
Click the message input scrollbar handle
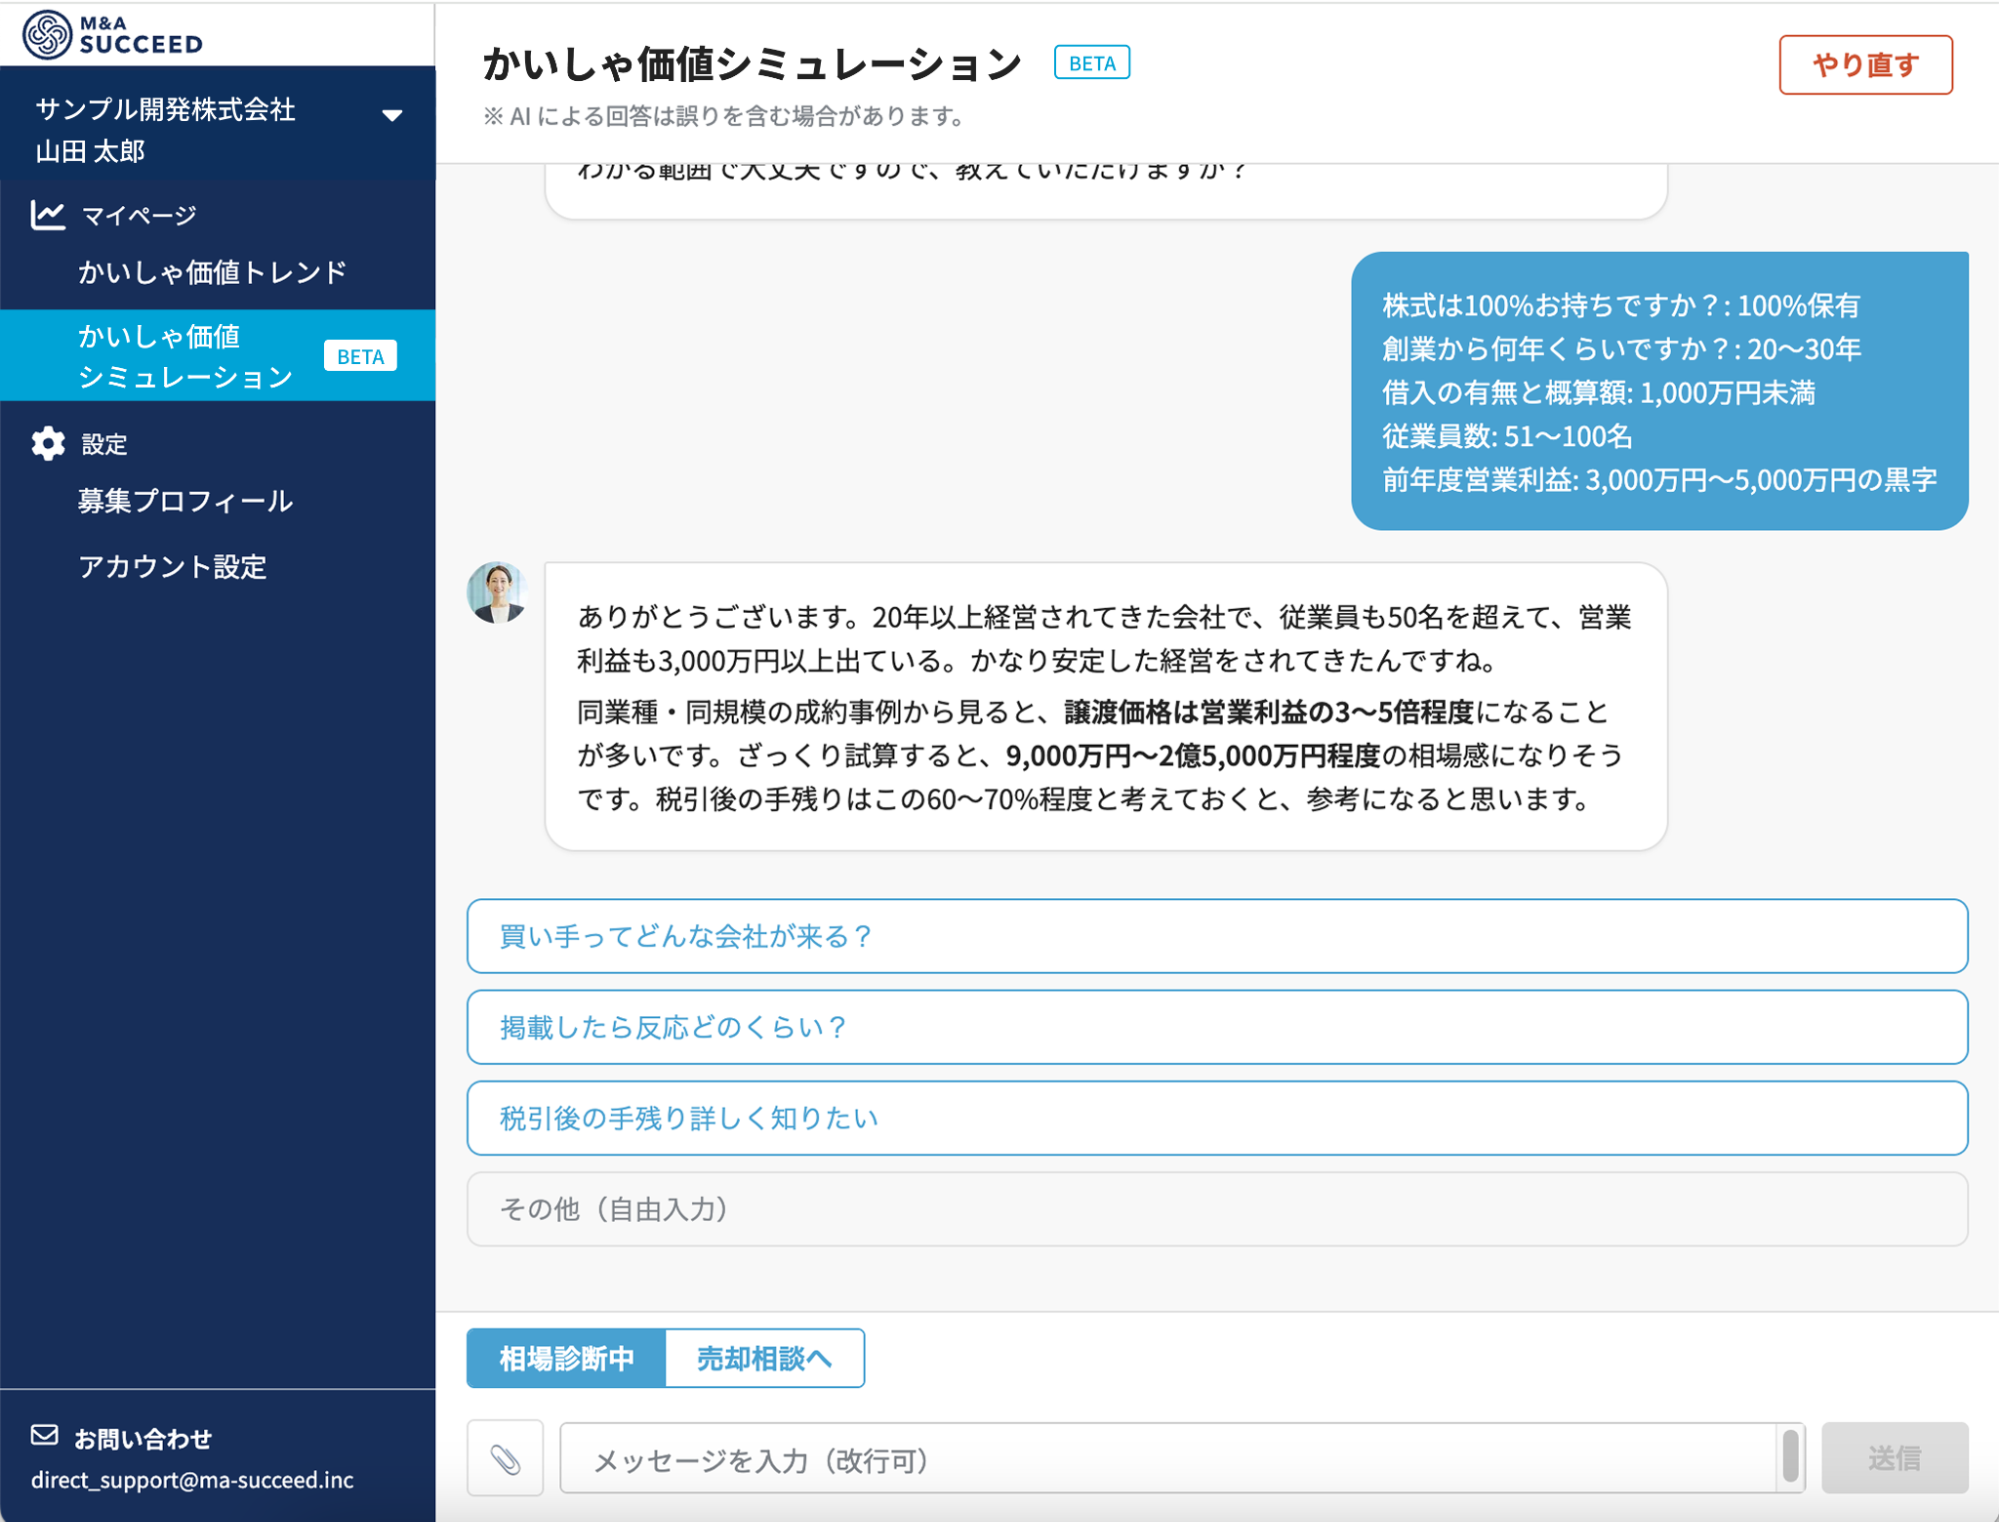[x=1790, y=1457]
